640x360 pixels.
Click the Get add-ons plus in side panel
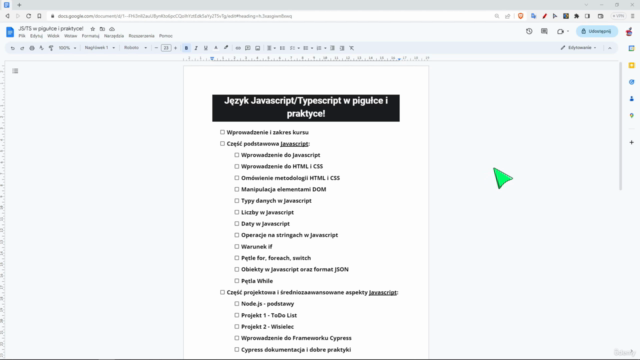pos(631,142)
